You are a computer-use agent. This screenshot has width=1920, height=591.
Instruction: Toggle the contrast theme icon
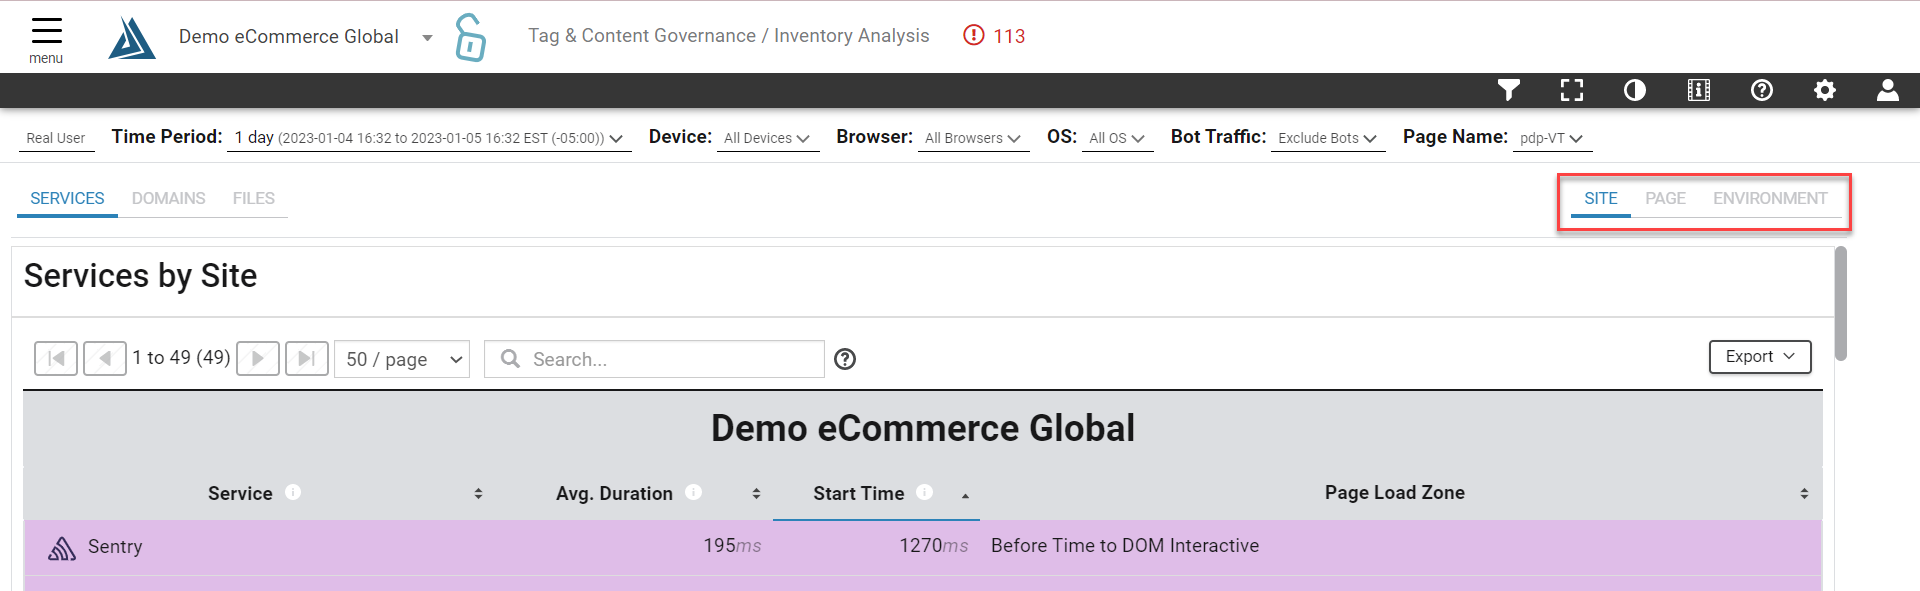click(1635, 90)
